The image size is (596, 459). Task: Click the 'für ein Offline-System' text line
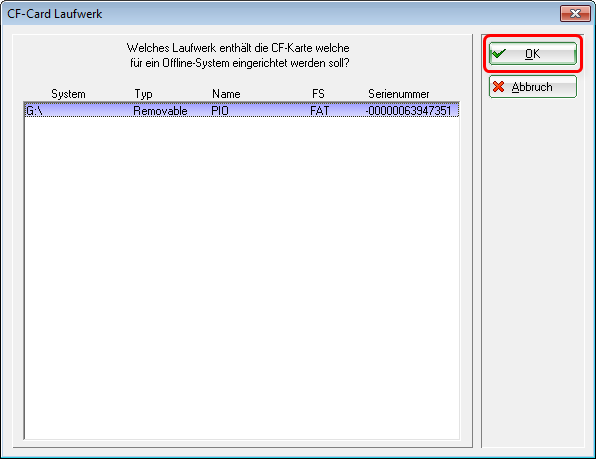tap(239, 63)
